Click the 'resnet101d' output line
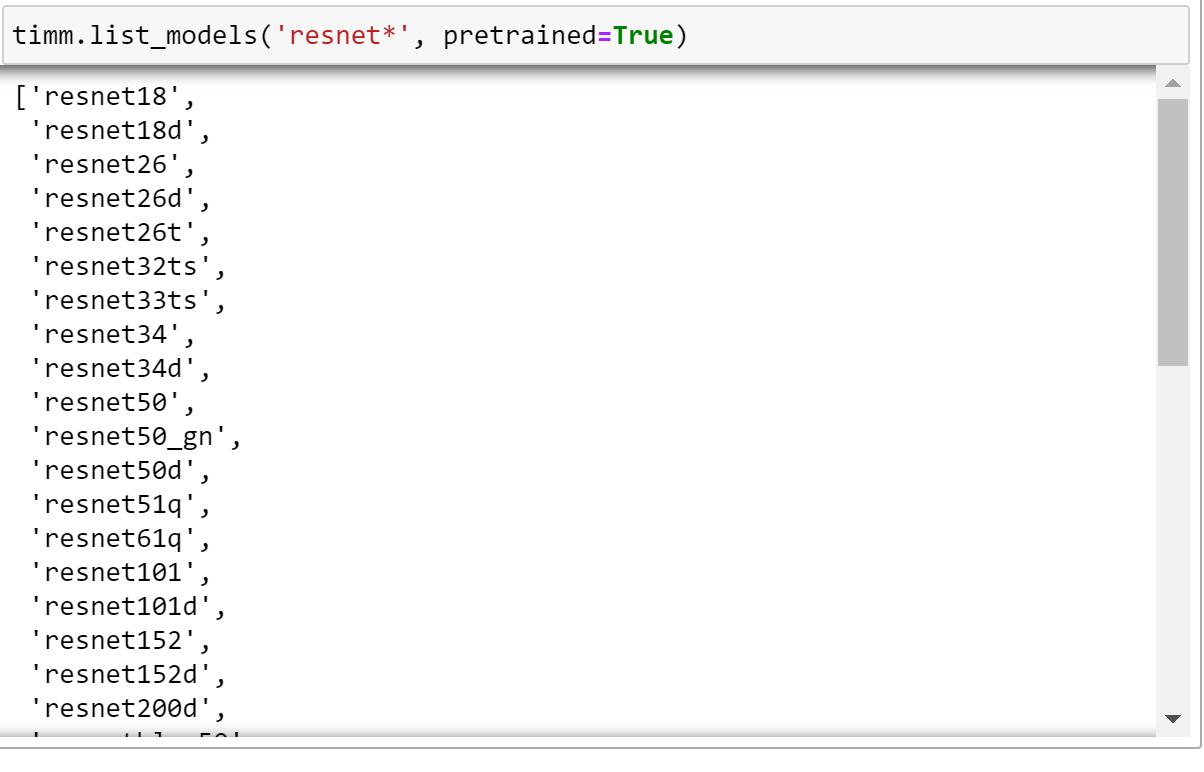 click(x=127, y=607)
